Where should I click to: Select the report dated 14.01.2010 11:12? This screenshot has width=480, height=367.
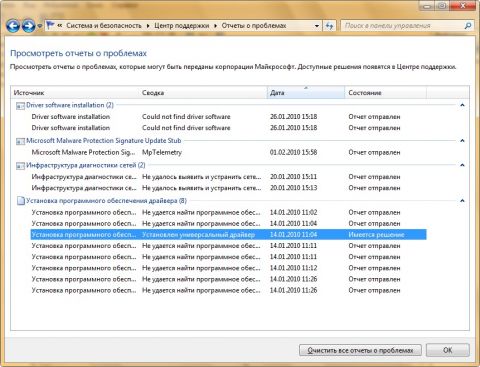[x=228, y=268]
